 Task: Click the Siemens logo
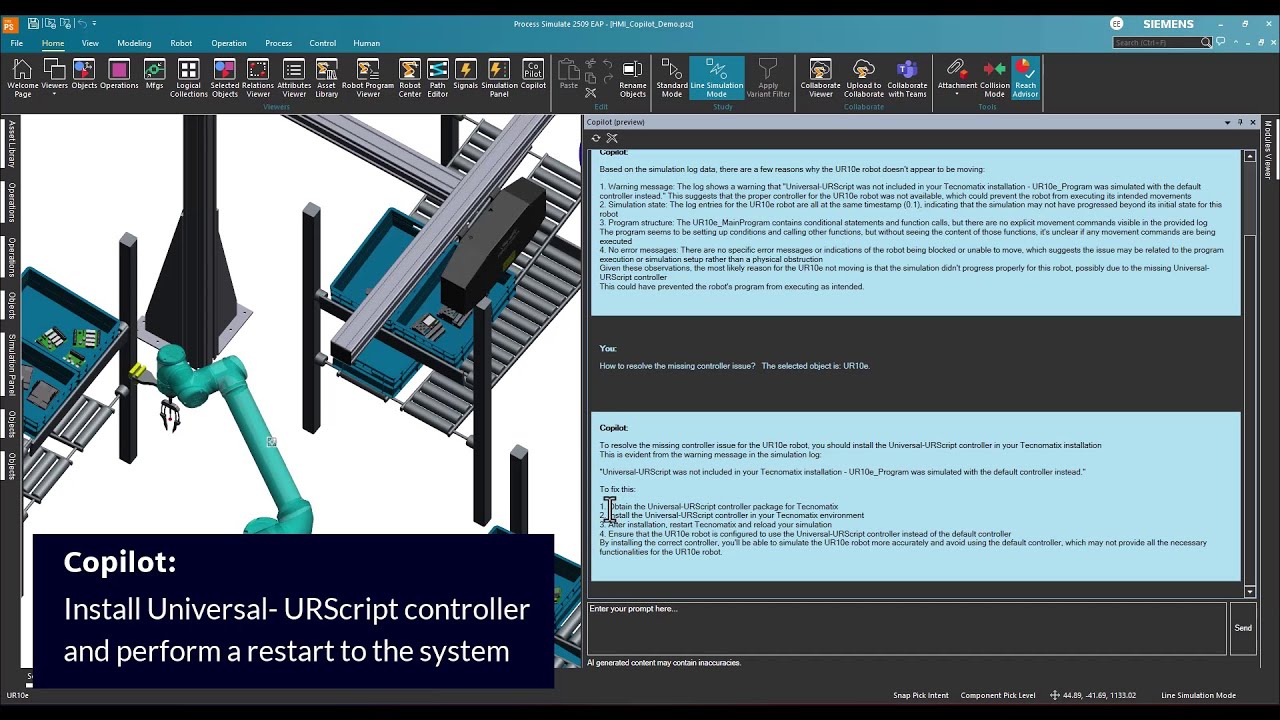coord(1168,24)
